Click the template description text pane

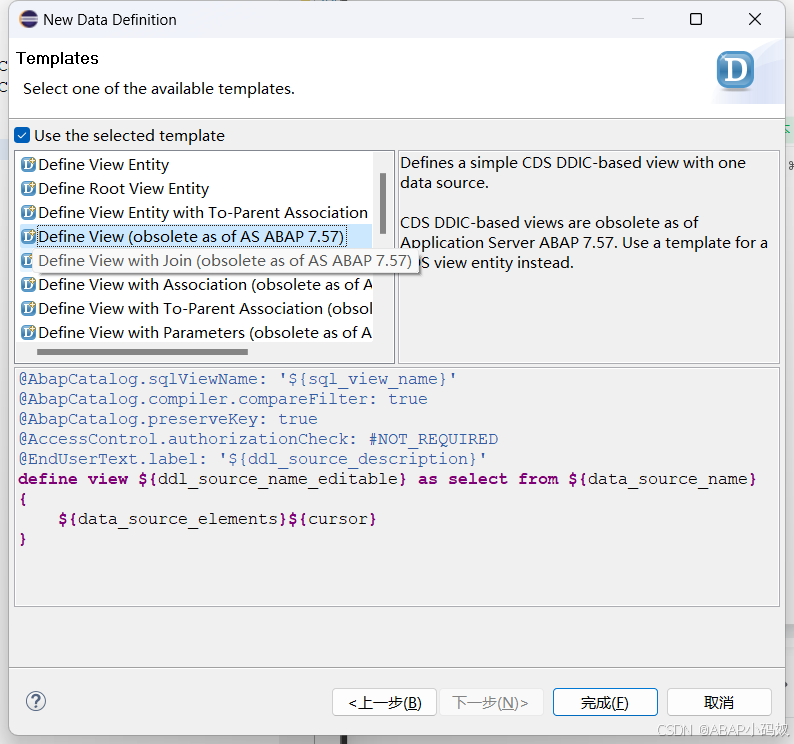(588, 257)
